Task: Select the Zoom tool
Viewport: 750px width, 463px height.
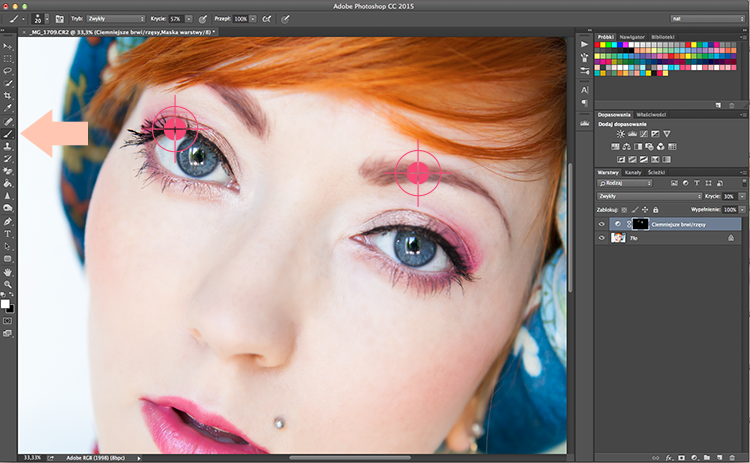Action: tap(8, 284)
